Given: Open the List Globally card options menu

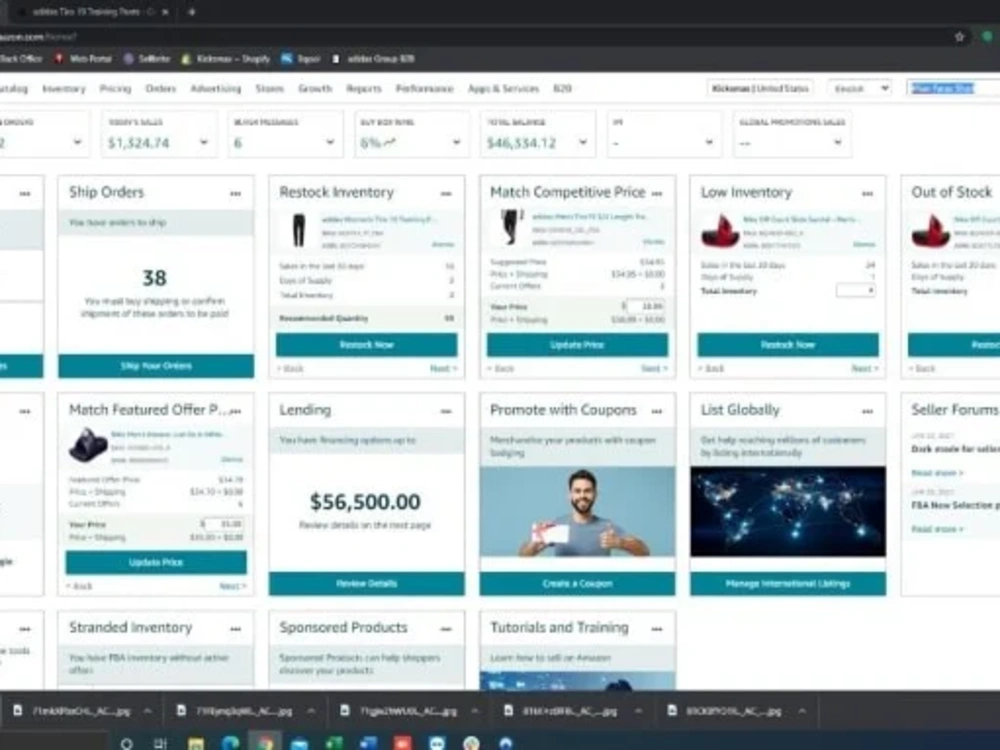Looking at the screenshot, I should click(867, 411).
